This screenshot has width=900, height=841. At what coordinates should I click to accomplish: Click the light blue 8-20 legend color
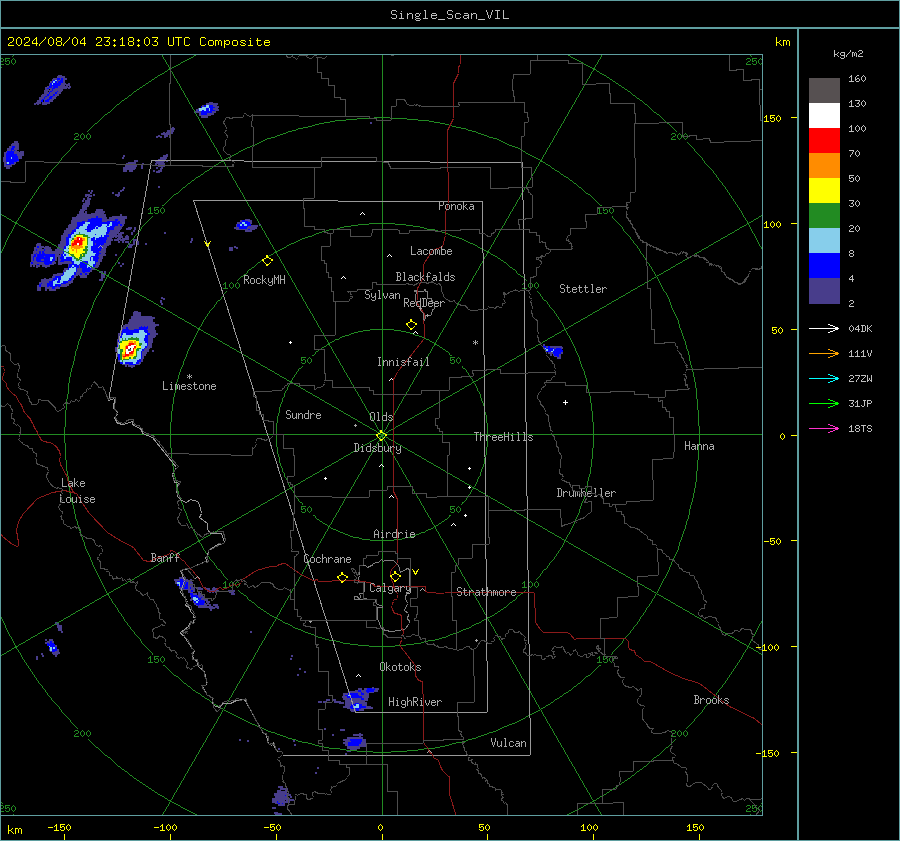[824, 241]
